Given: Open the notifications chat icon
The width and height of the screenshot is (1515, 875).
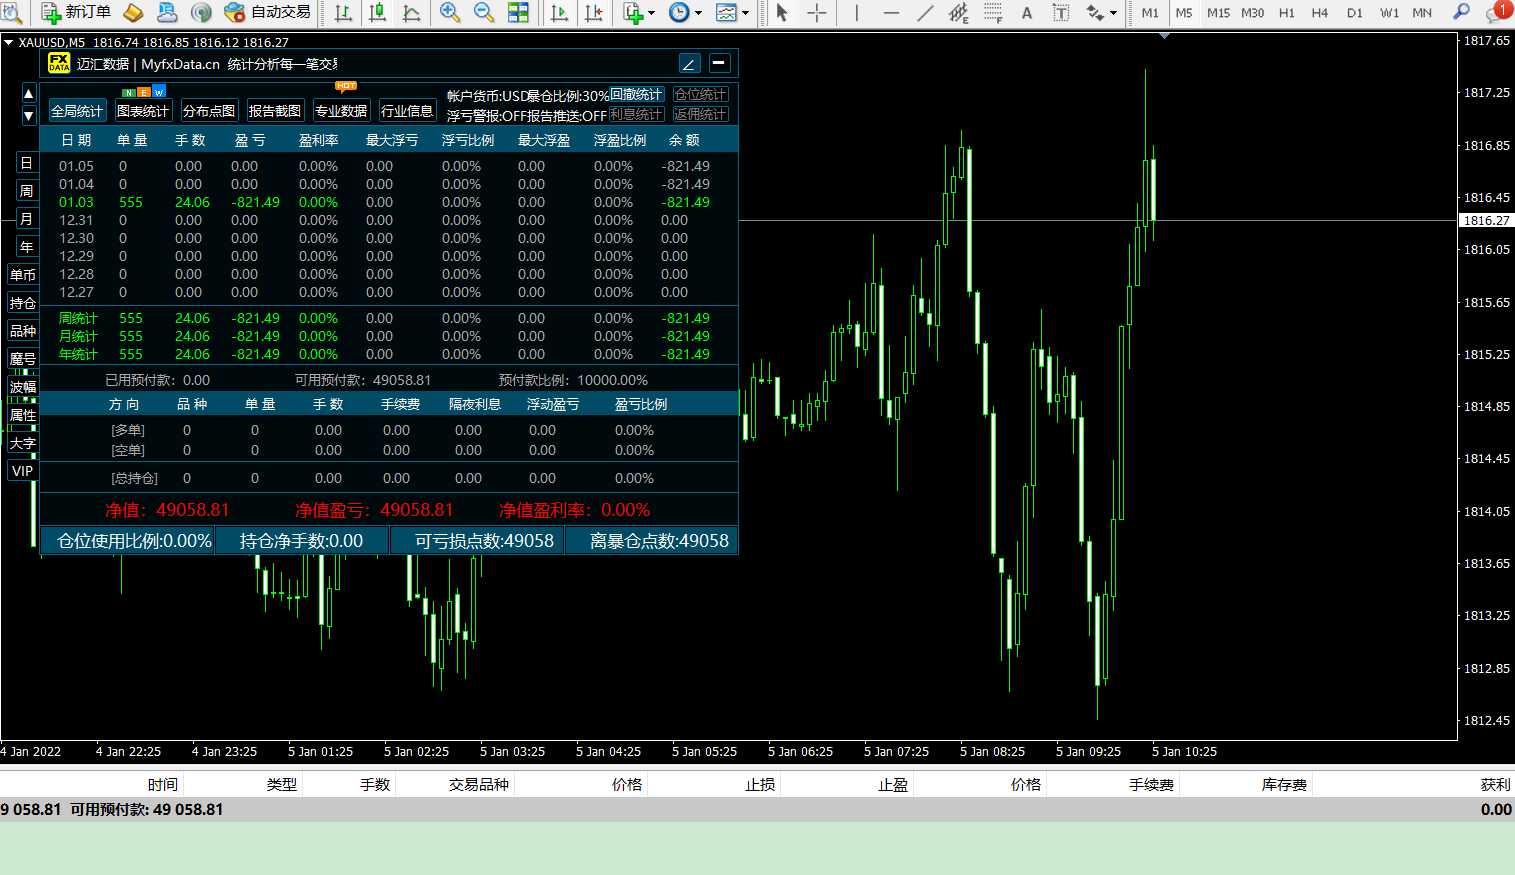Looking at the screenshot, I should click(x=1498, y=13).
